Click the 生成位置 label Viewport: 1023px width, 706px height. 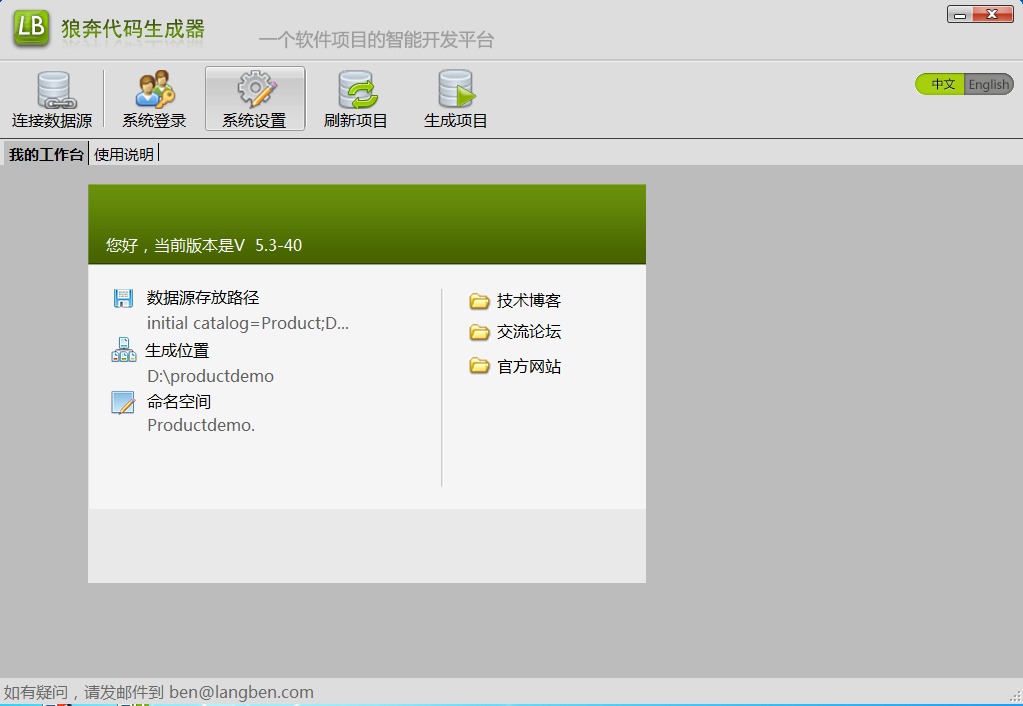[x=177, y=350]
